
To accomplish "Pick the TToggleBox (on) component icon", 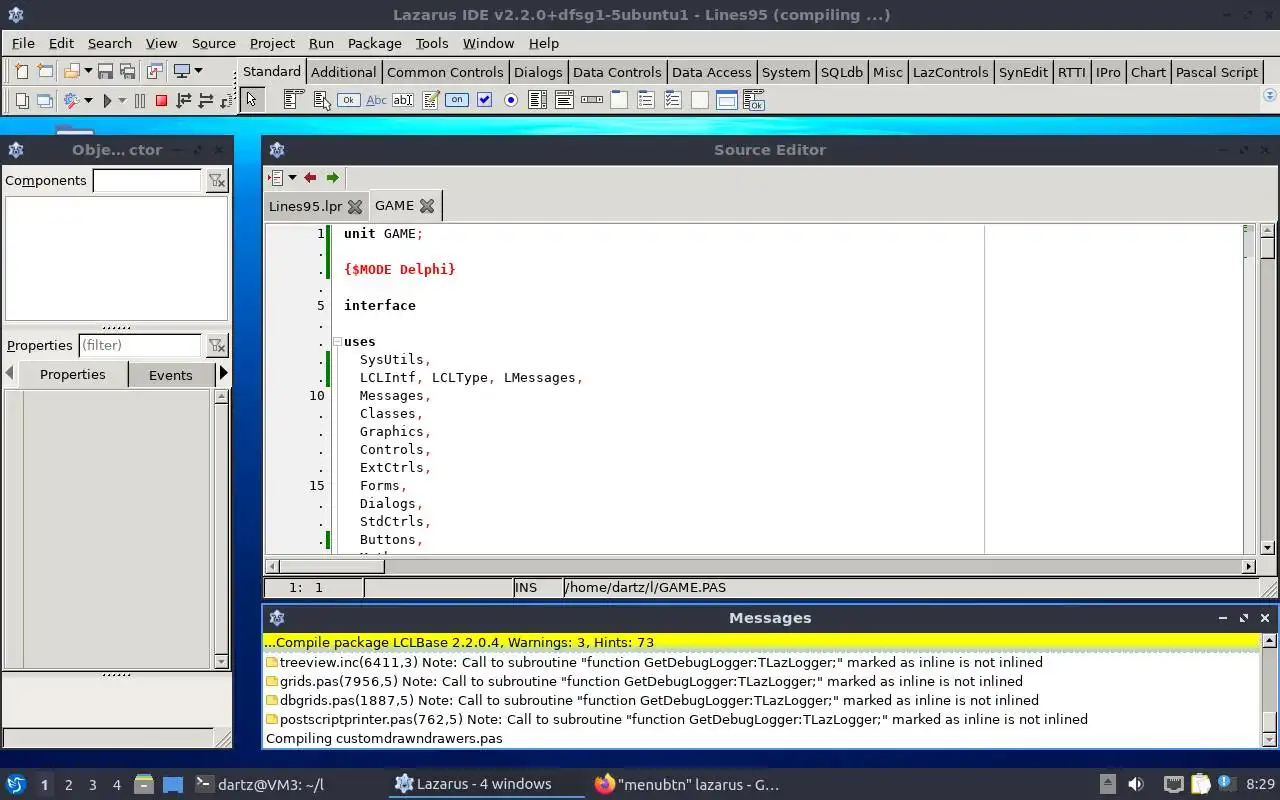I will tap(457, 100).
